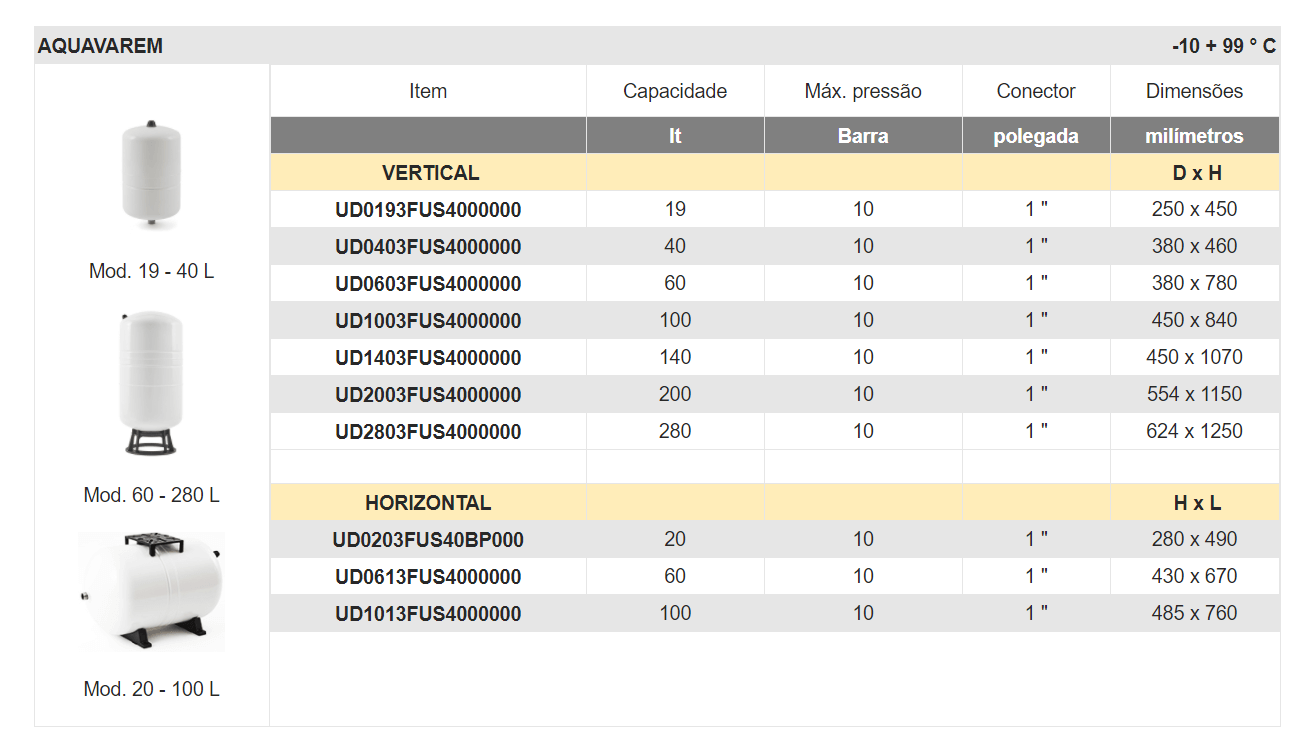Click the AQUAVAREM title bar

coord(100,46)
